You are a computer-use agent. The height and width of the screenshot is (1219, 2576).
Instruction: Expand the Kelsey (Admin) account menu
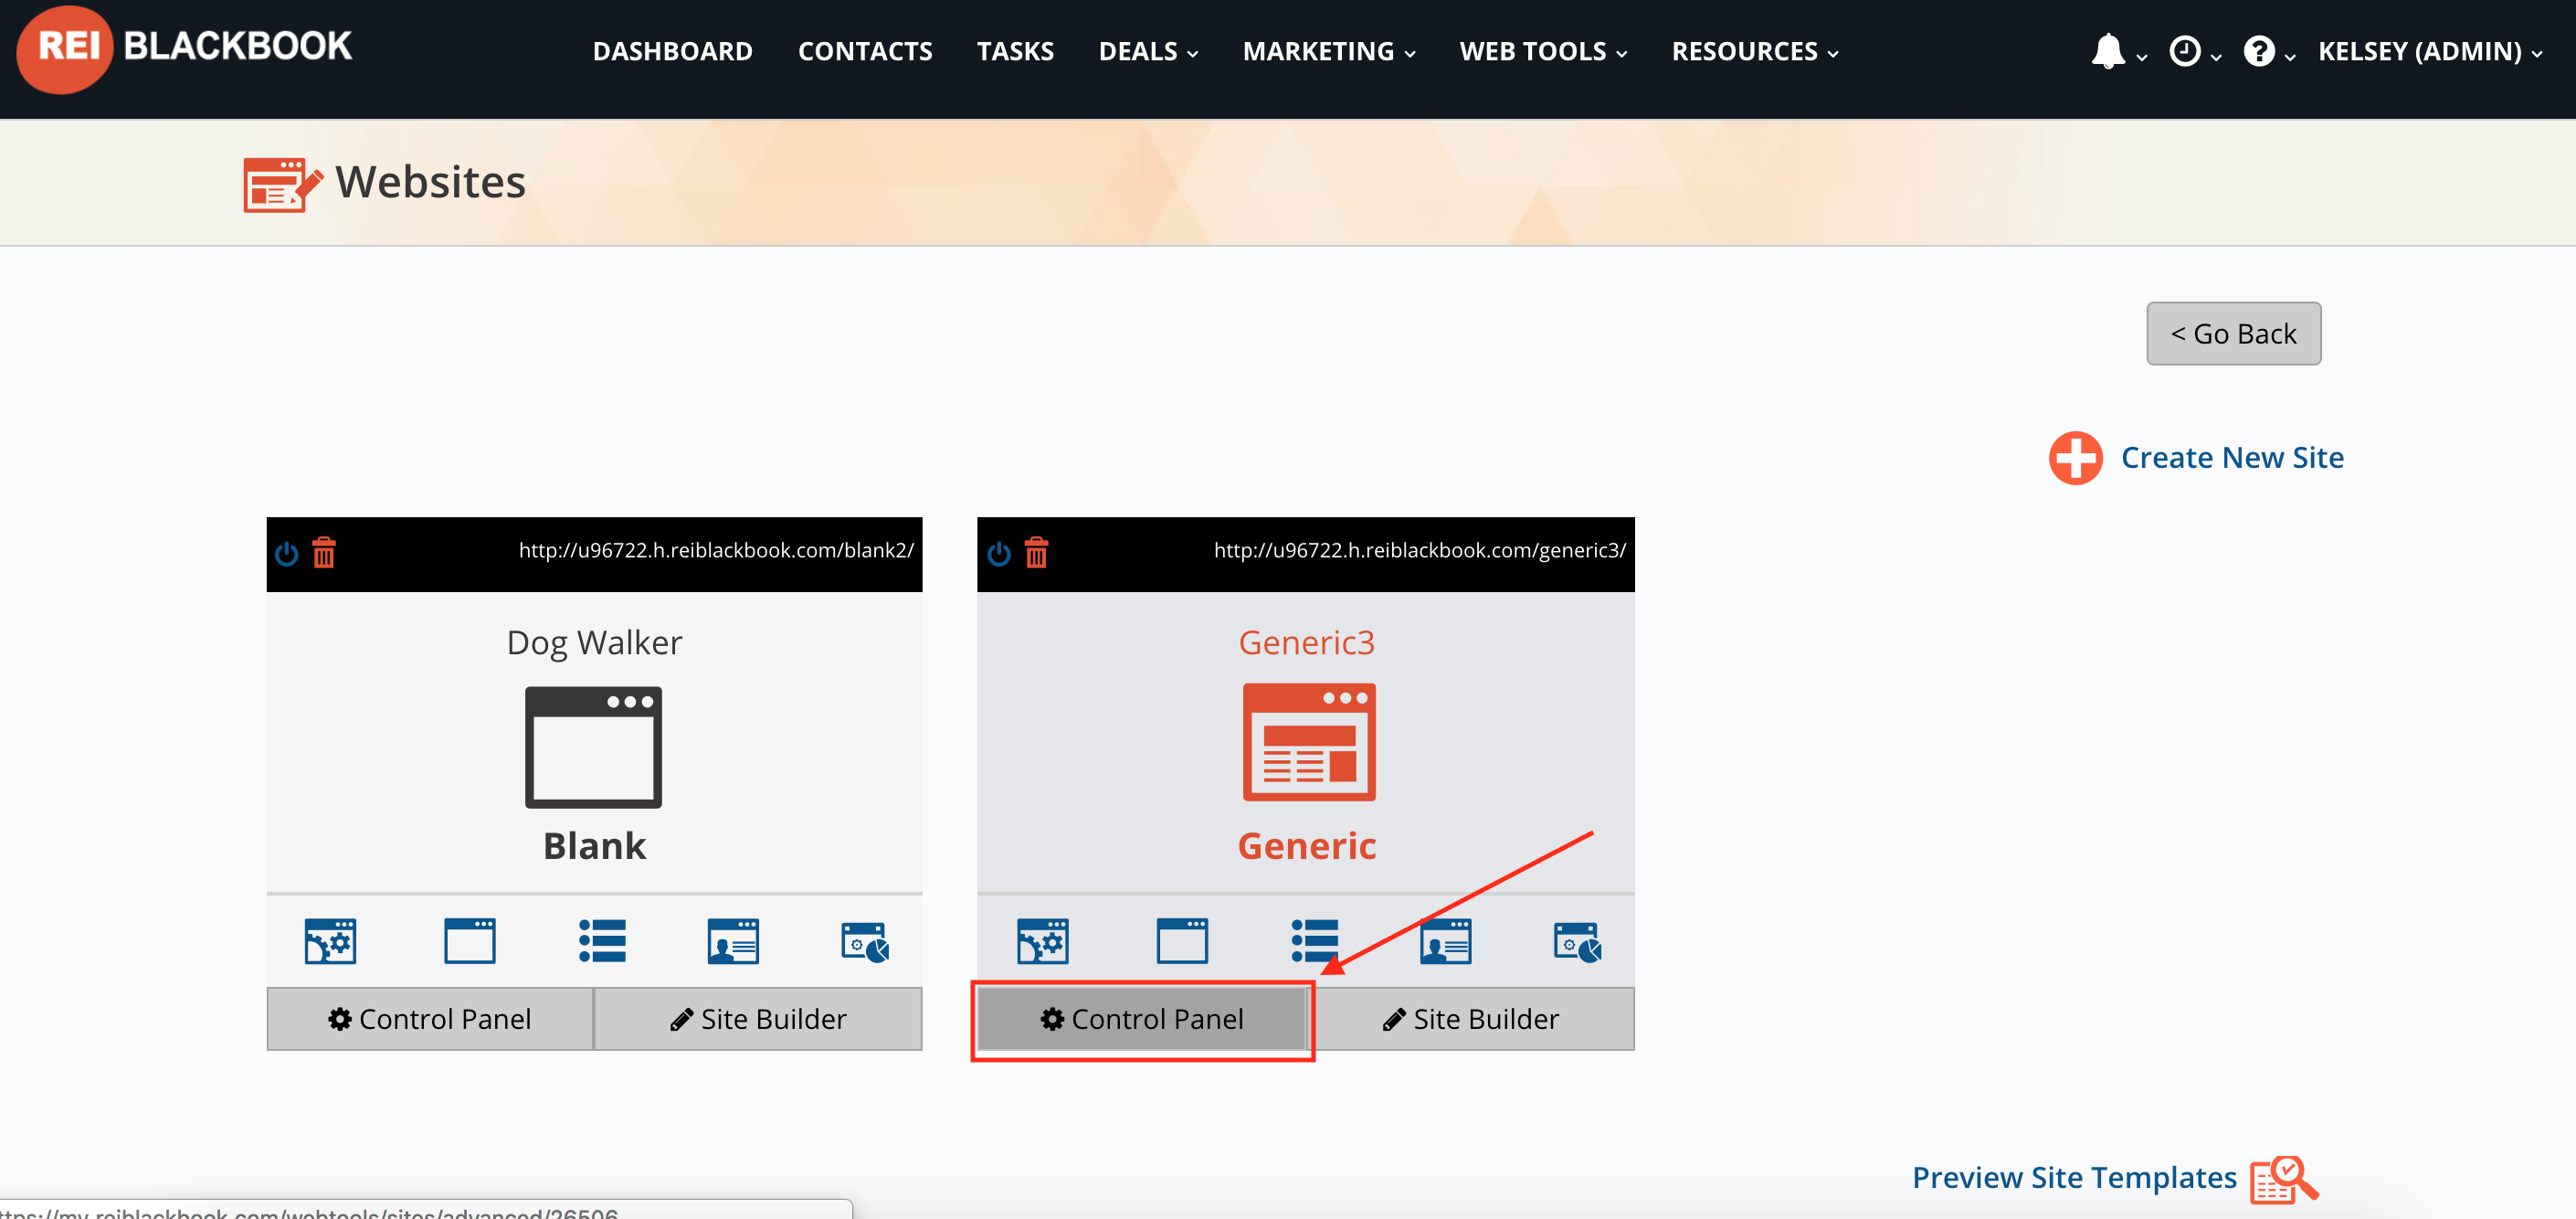tap(2430, 51)
